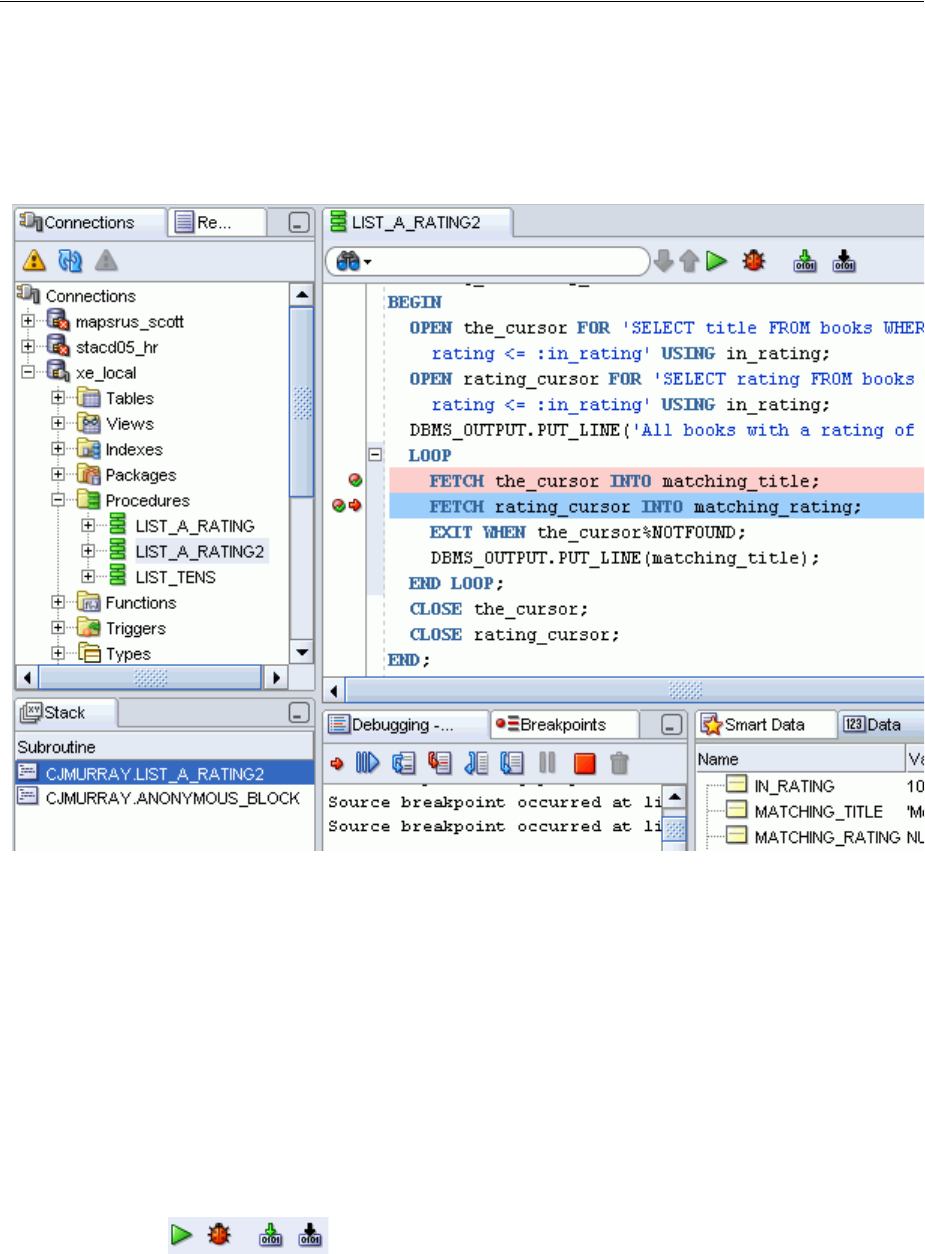Select the Debugging log tab
The width and height of the screenshot is (925, 1254).
coord(405,724)
